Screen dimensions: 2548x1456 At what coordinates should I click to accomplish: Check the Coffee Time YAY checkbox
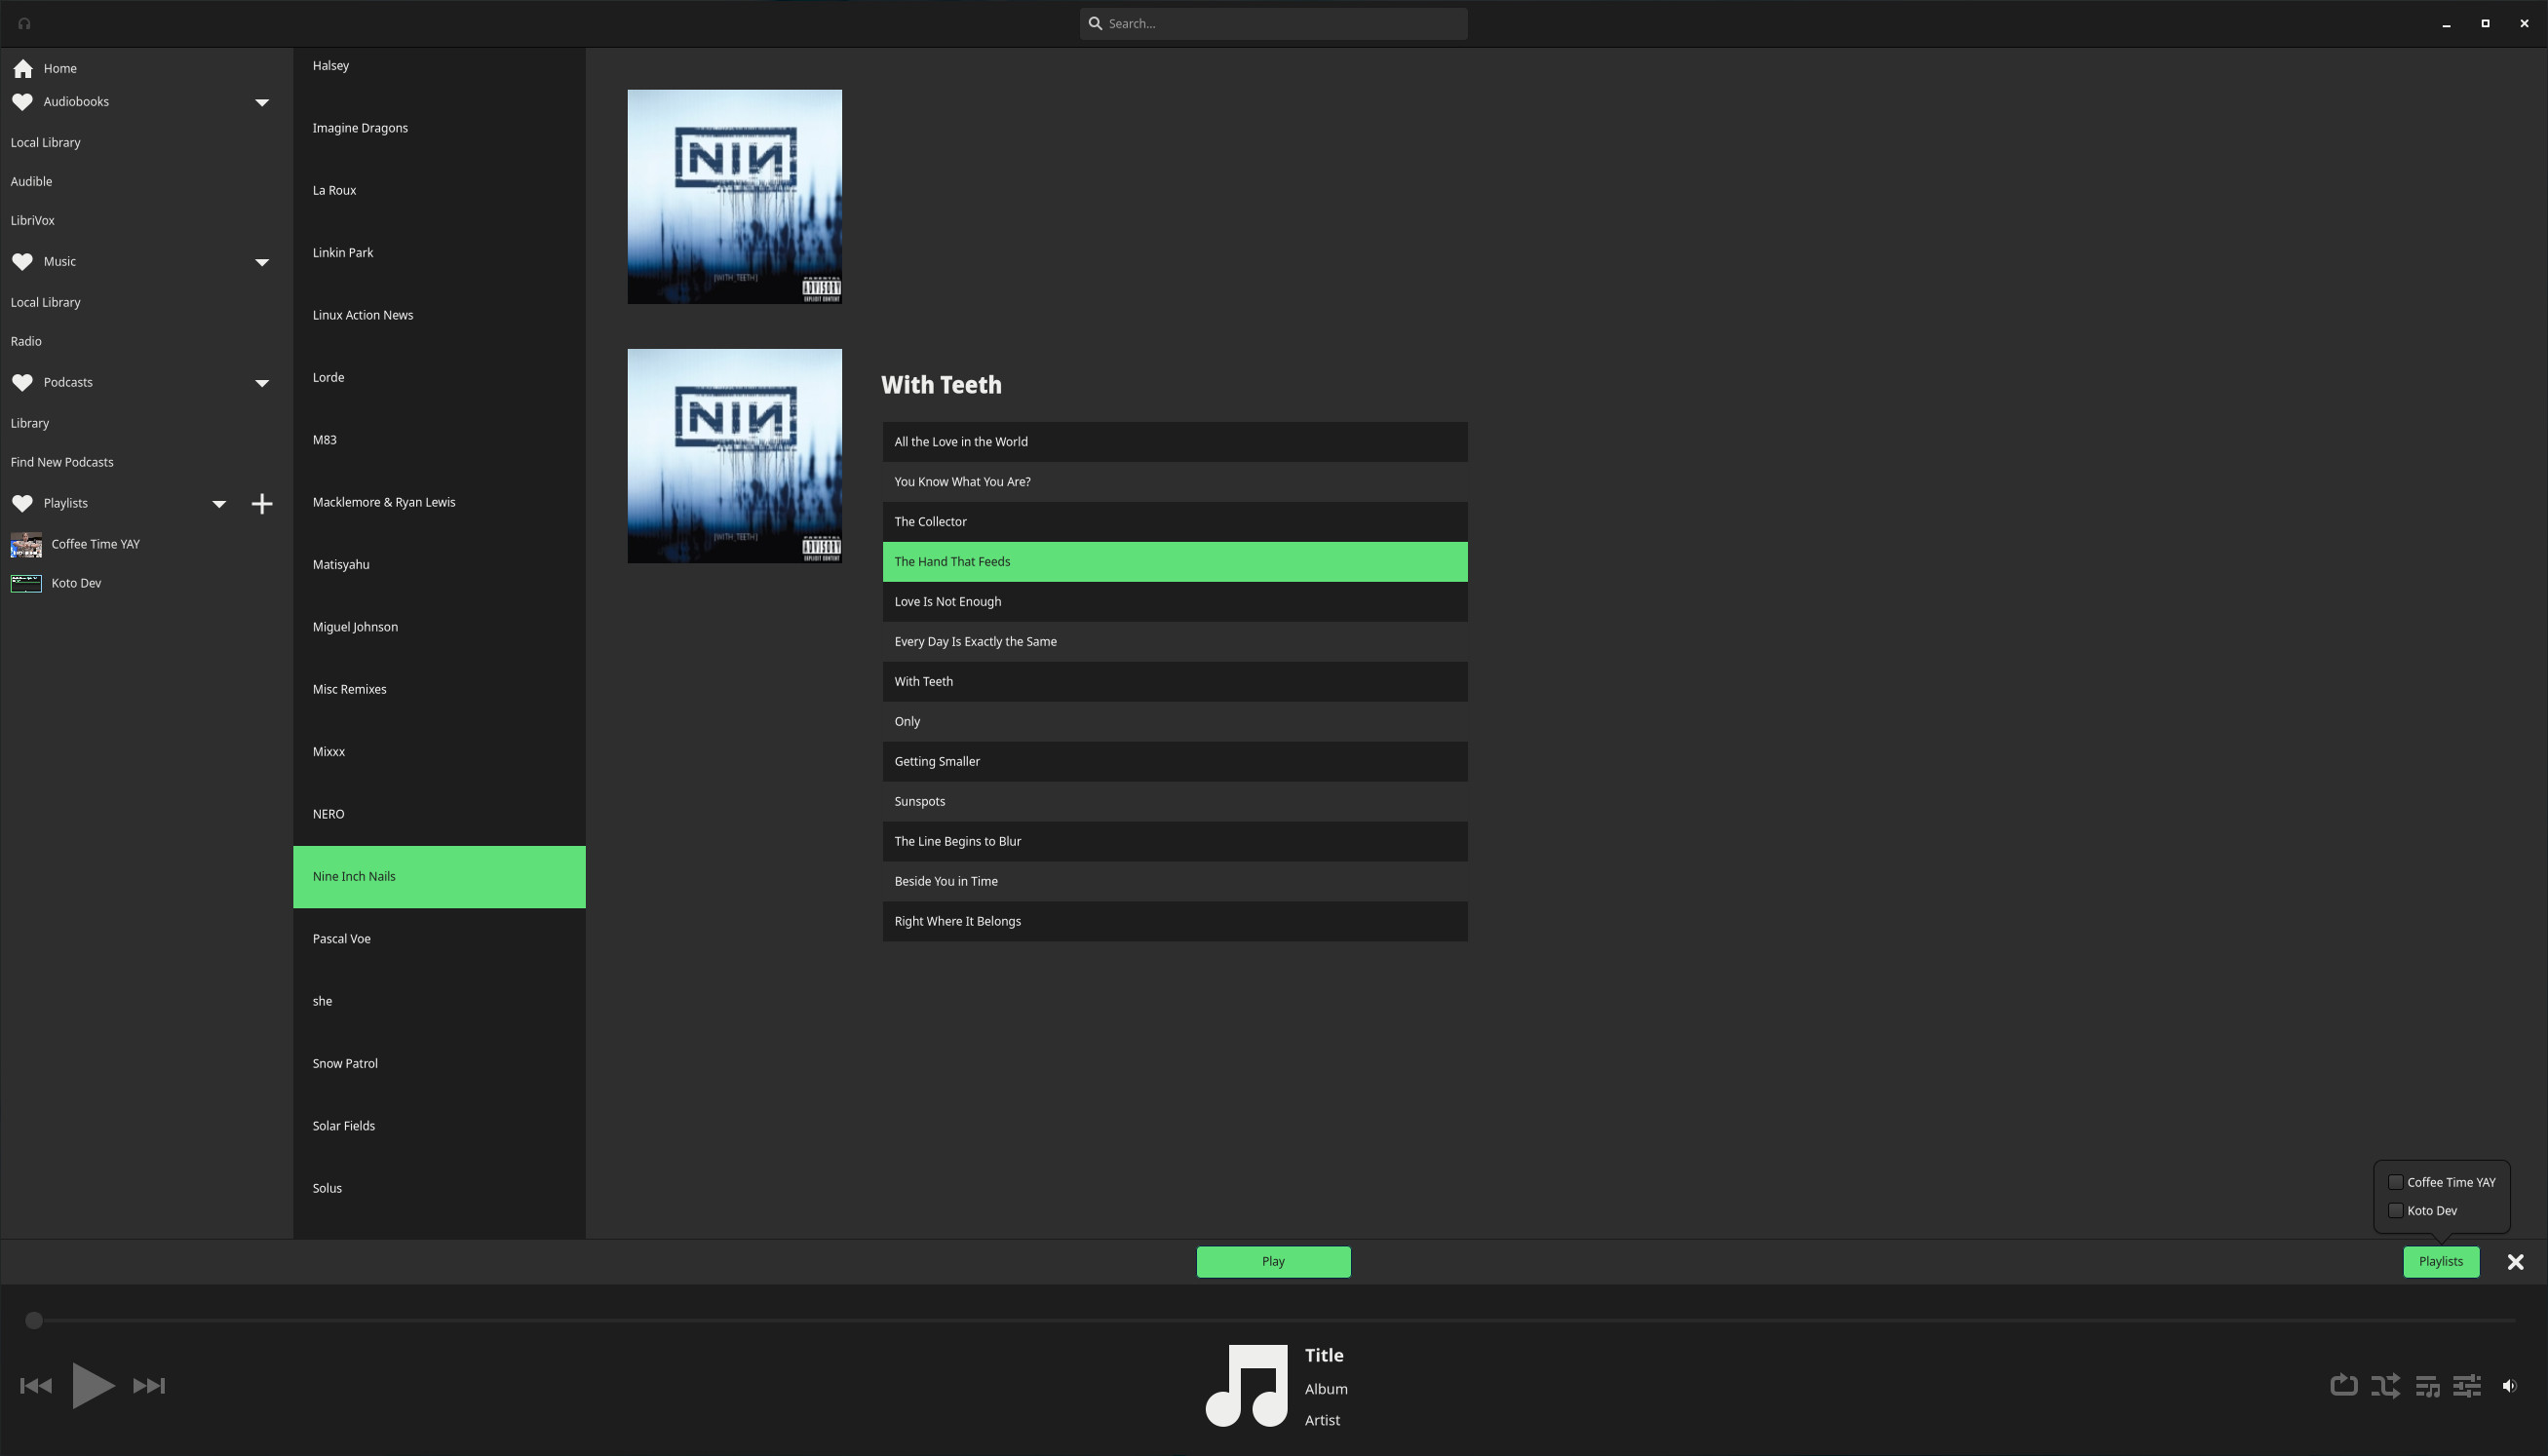click(2396, 1182)
